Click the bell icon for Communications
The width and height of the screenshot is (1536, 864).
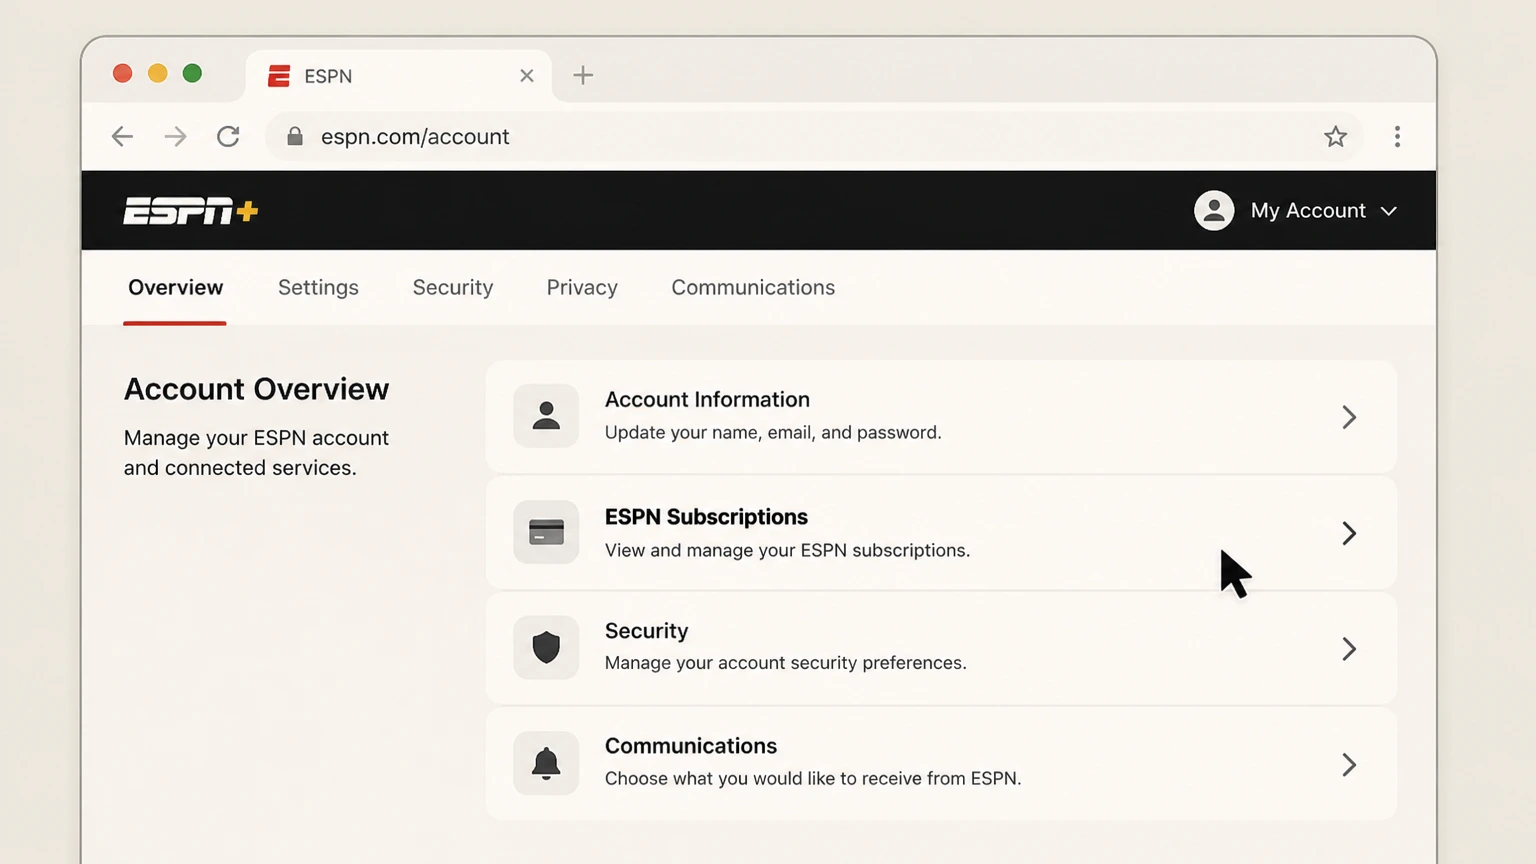(x=546, y=763)
